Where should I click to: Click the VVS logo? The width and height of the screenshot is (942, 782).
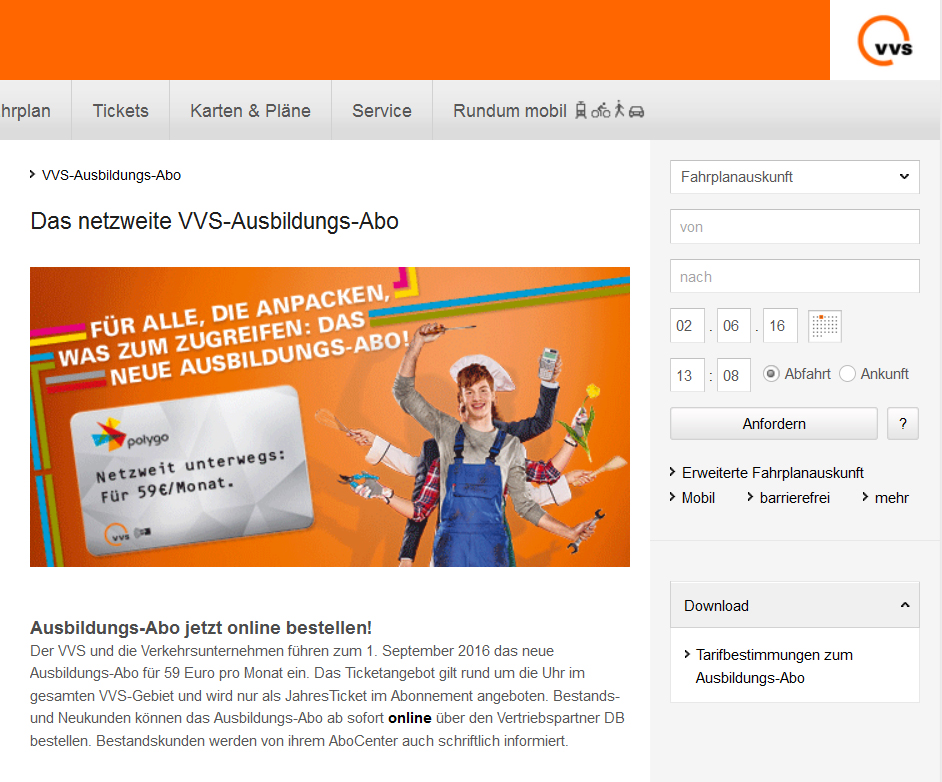click(x=884, y=40)
